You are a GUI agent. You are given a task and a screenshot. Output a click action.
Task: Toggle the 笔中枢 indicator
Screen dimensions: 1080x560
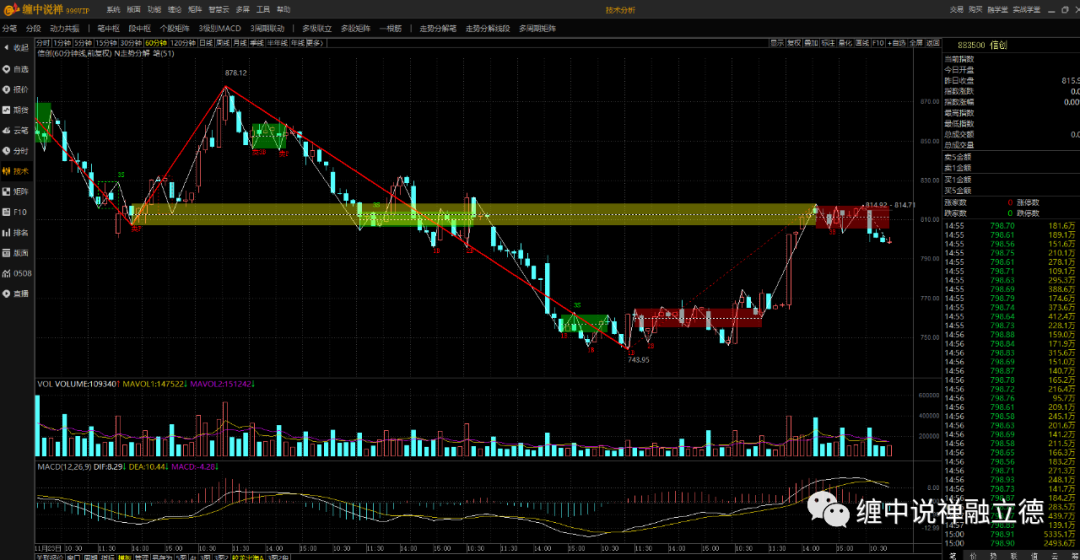(108, 28)
